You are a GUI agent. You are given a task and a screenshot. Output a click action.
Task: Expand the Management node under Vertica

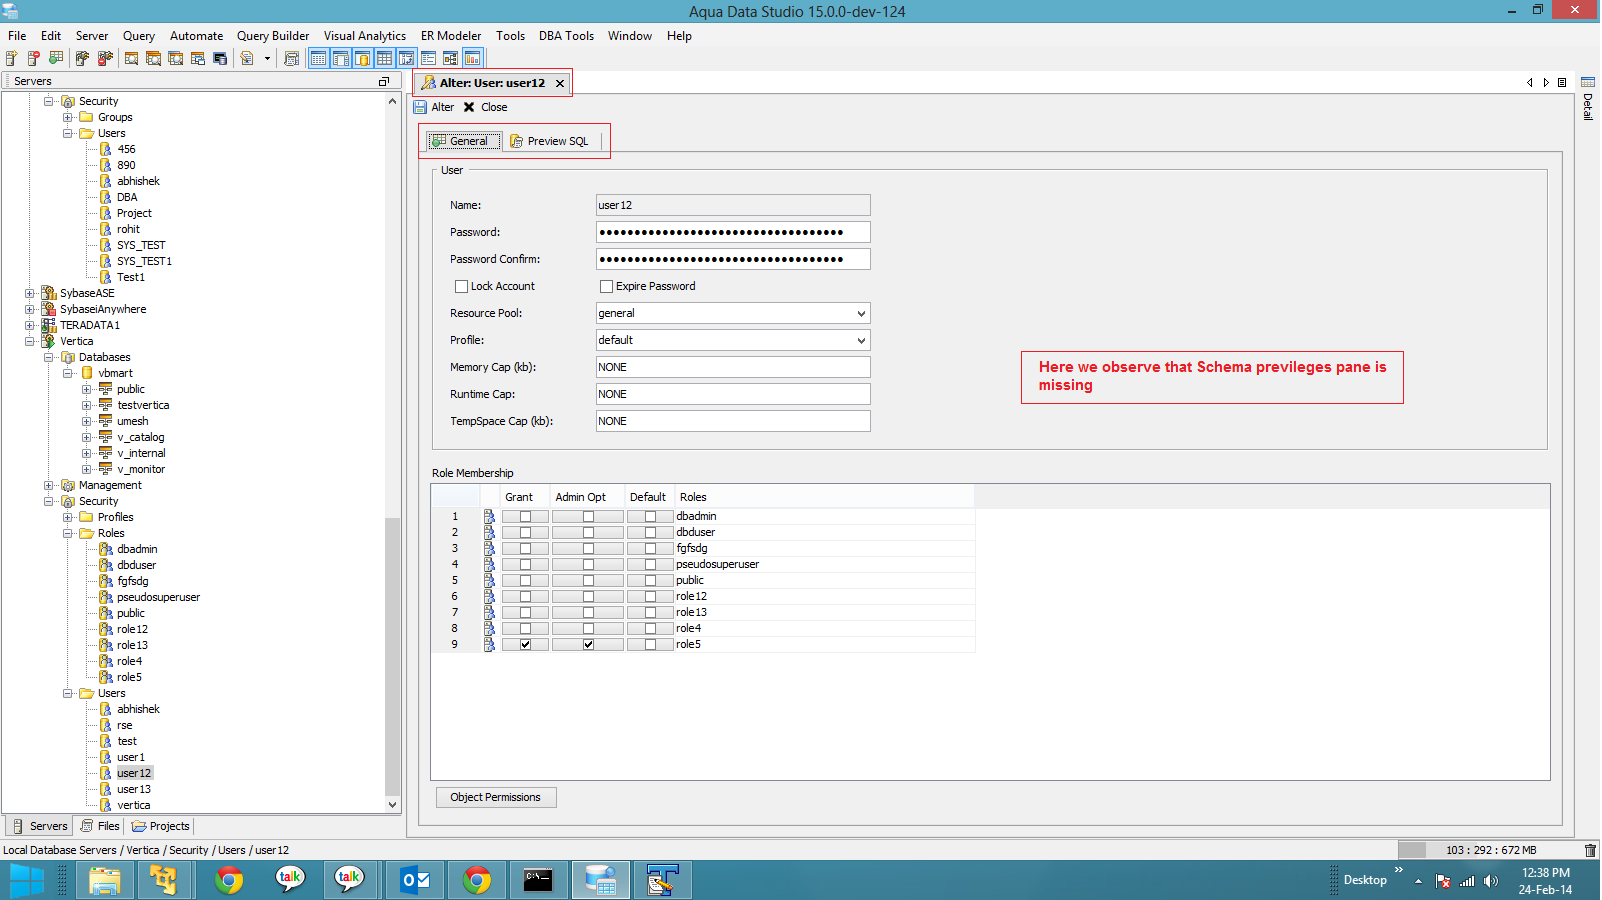coord(48,485)
